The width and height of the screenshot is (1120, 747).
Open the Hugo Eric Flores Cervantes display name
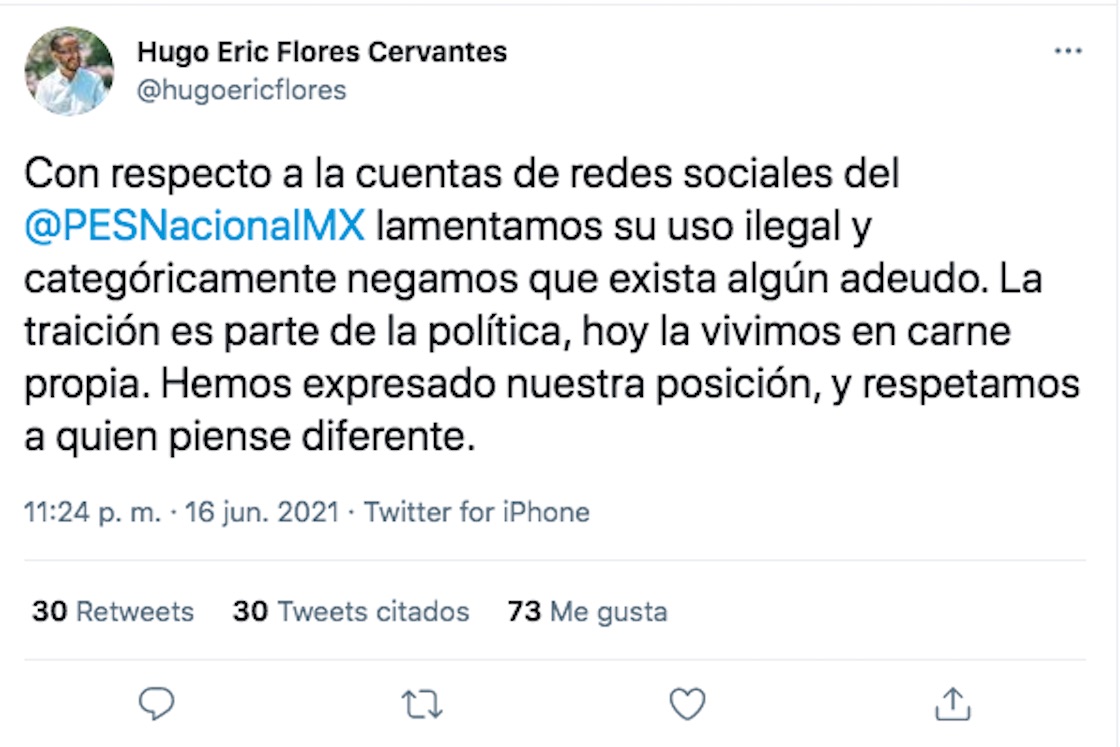click(321, 52)
